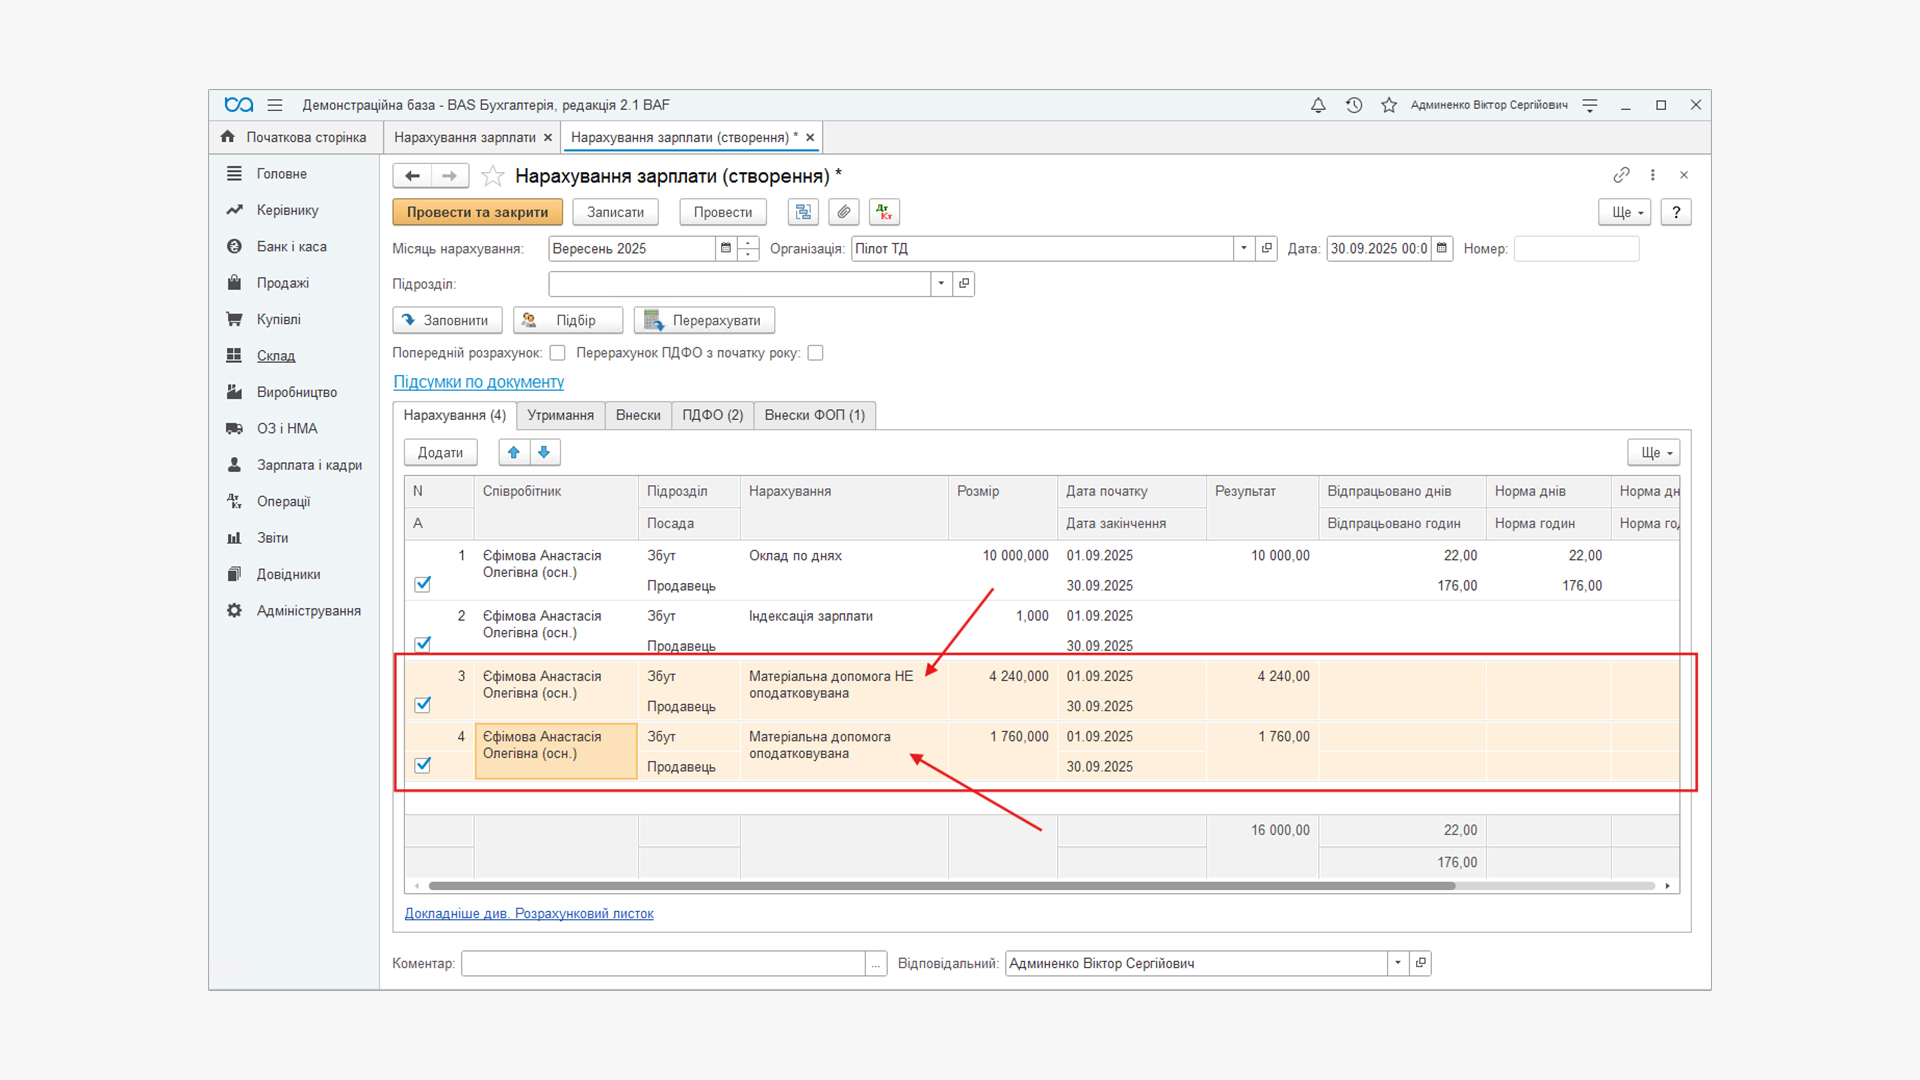
Task: Click the notifications bell icon
Action: click(1318, 105)
